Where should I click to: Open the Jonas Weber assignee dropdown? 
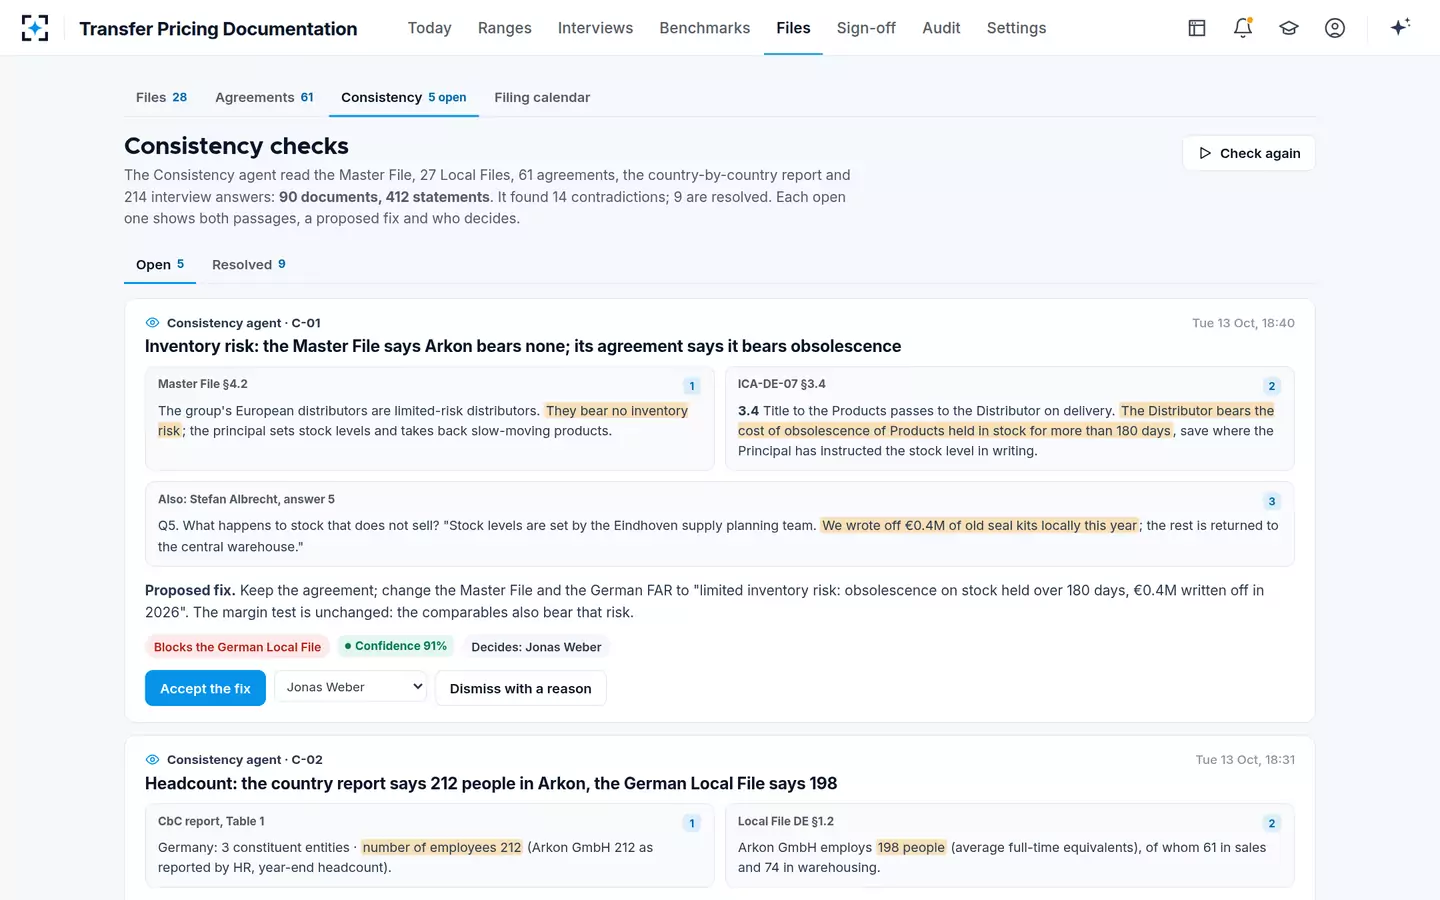(x=351, y=687)
